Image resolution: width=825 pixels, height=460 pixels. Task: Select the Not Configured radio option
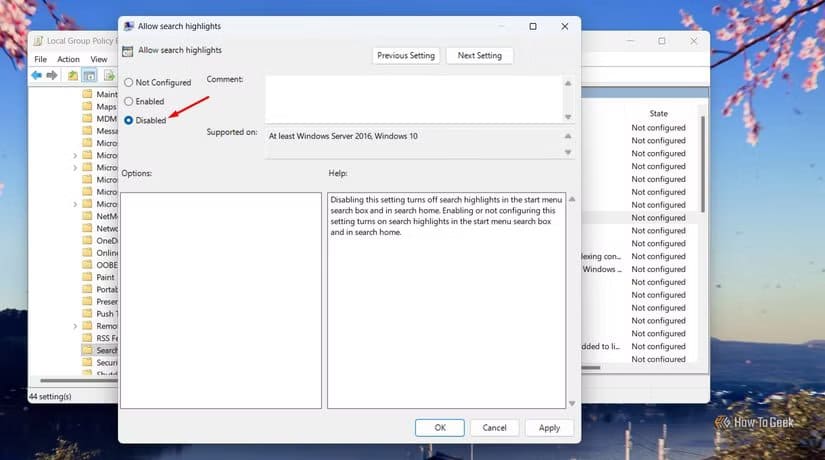(128, 82)
